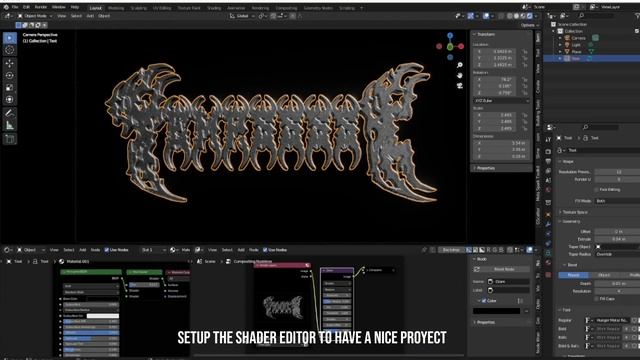The width and height of the screenshot is (640, 360).
Task: Adjust the Metallic slider in Principled BSDF
Action: click(91, 333)
